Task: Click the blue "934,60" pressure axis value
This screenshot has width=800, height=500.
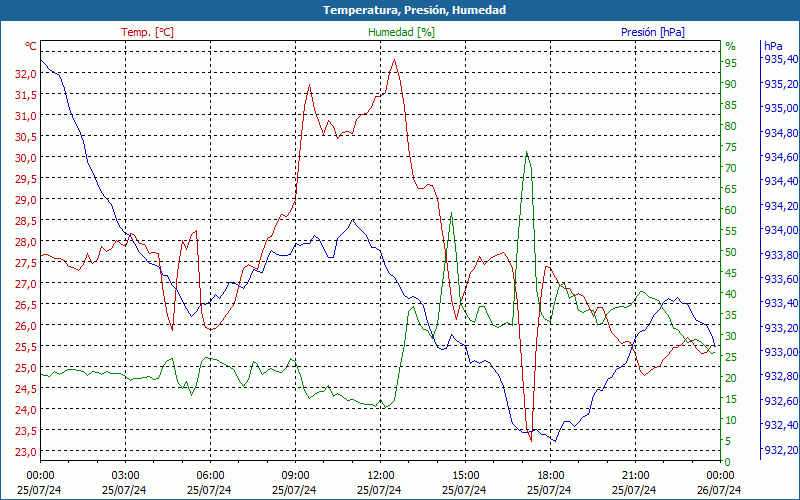Action: pos(780,157)
